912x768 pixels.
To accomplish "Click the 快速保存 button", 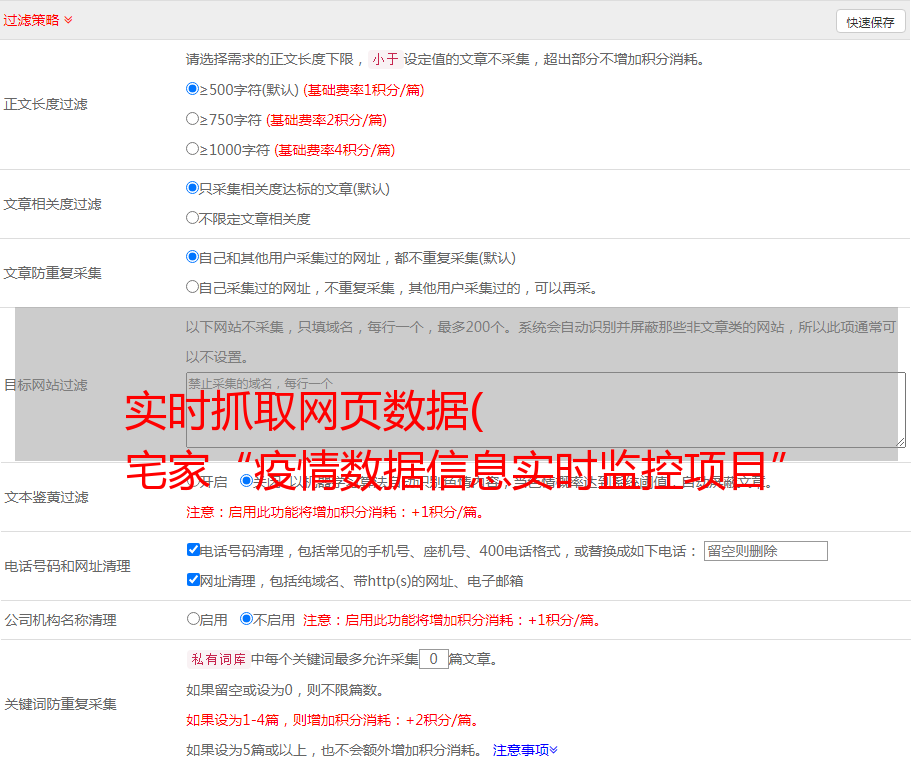I will (870, 22).
